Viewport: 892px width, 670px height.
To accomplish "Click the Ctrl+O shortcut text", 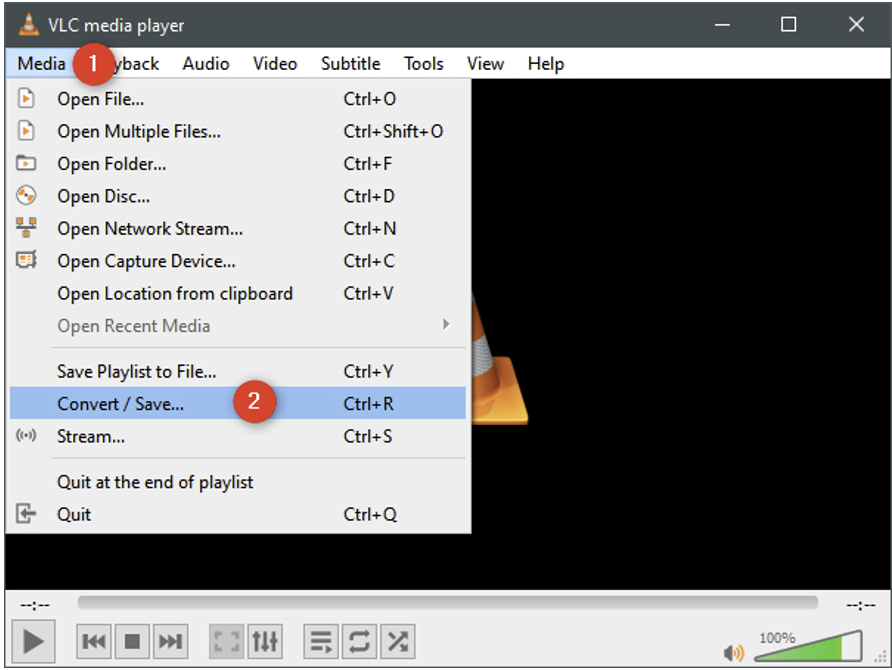I will tap(370, 99).
